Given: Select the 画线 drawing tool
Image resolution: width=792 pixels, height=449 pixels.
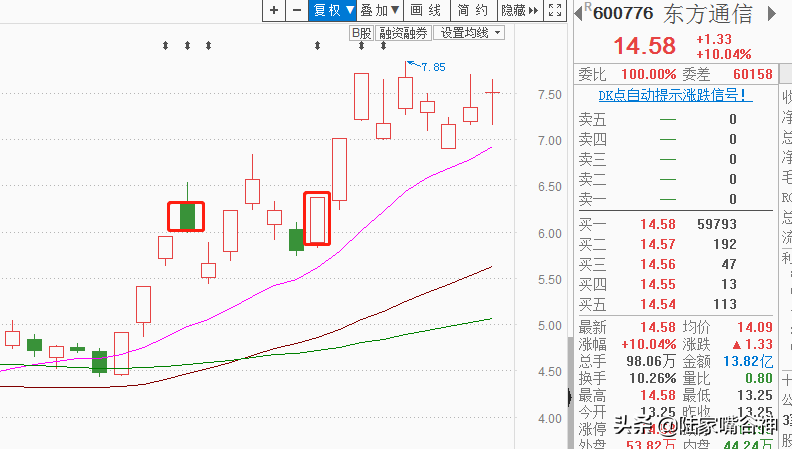Looking at the screenshot, I should [425, 10].
